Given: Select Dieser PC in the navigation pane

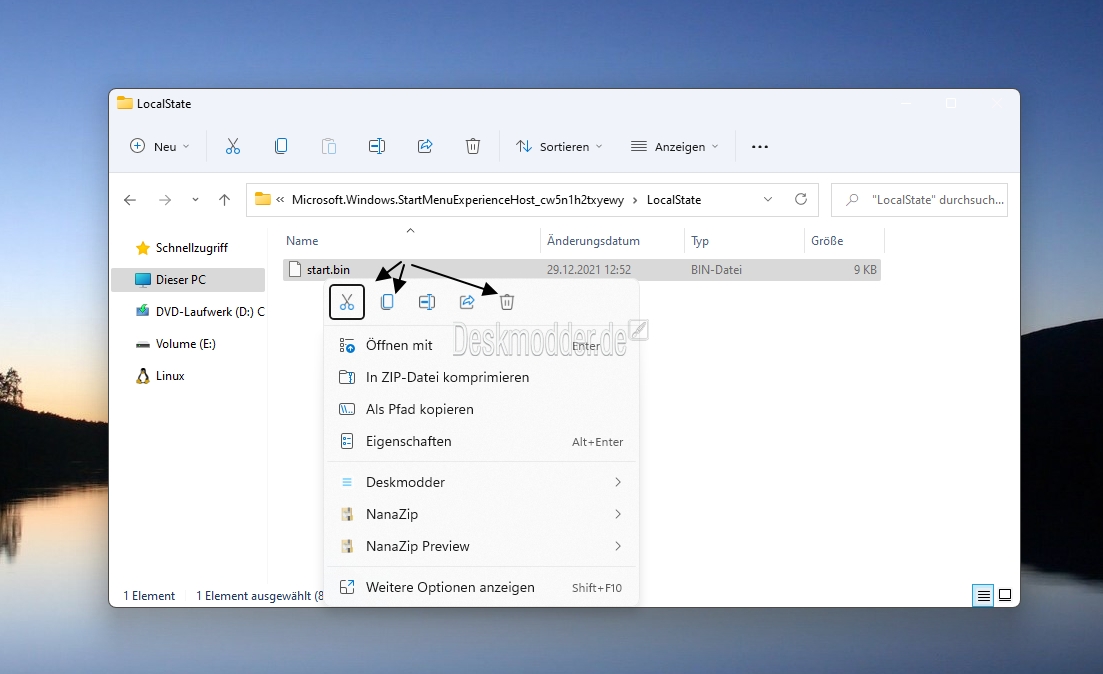Looking at the screenshot, I should pyautogui.click(x=189, y=279).
